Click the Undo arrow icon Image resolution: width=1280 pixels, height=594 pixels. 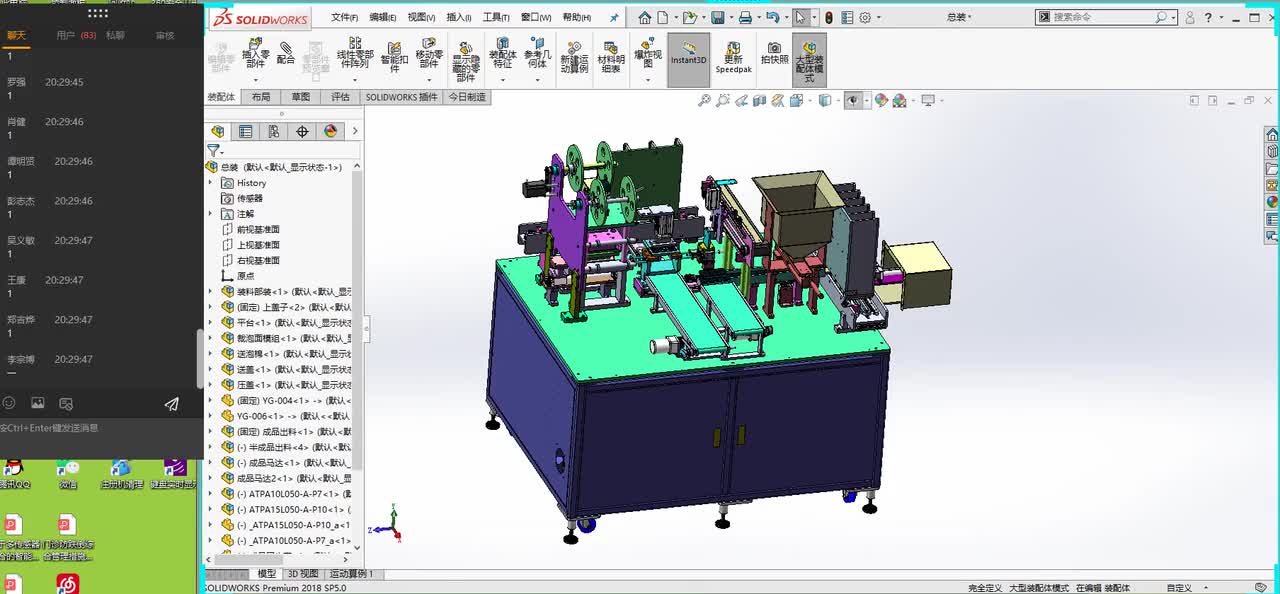tap(772, 17)
